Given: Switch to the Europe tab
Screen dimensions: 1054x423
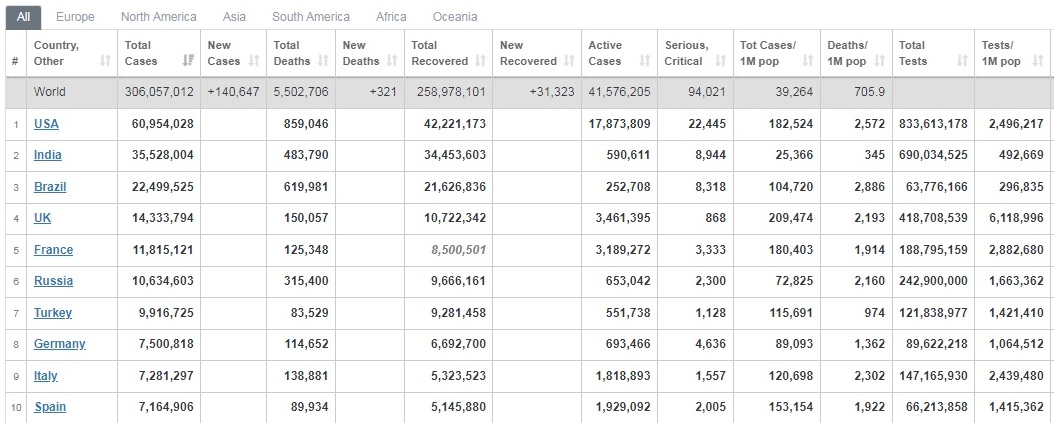Looking at the screenshot, I should click(x=75, y=17).
